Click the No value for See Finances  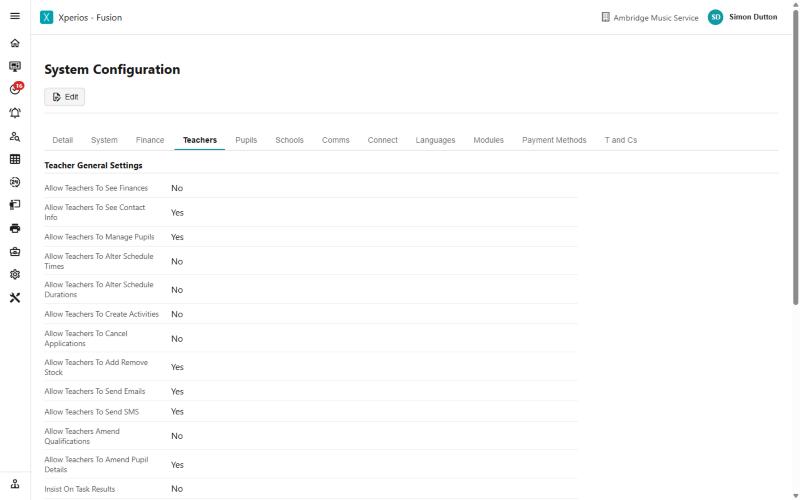pyautogui.click(x=177, y=188)
